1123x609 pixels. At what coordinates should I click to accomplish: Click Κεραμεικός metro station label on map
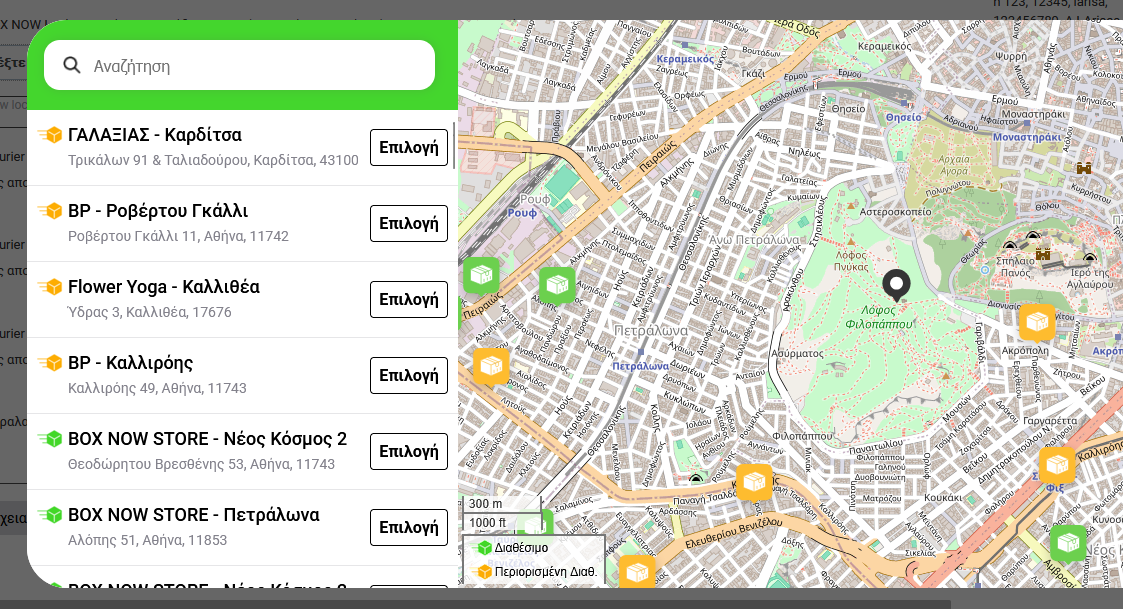tap(685, 59)
